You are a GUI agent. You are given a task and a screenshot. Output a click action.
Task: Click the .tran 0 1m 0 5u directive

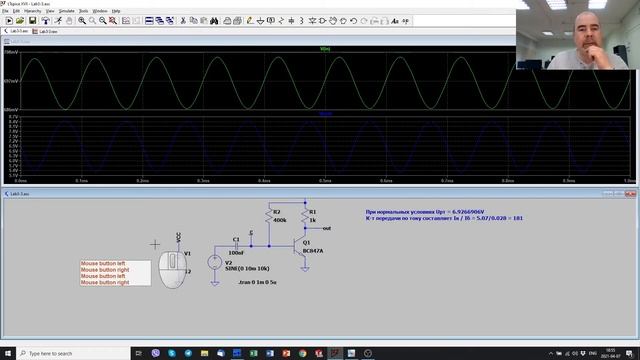point(257,282)
